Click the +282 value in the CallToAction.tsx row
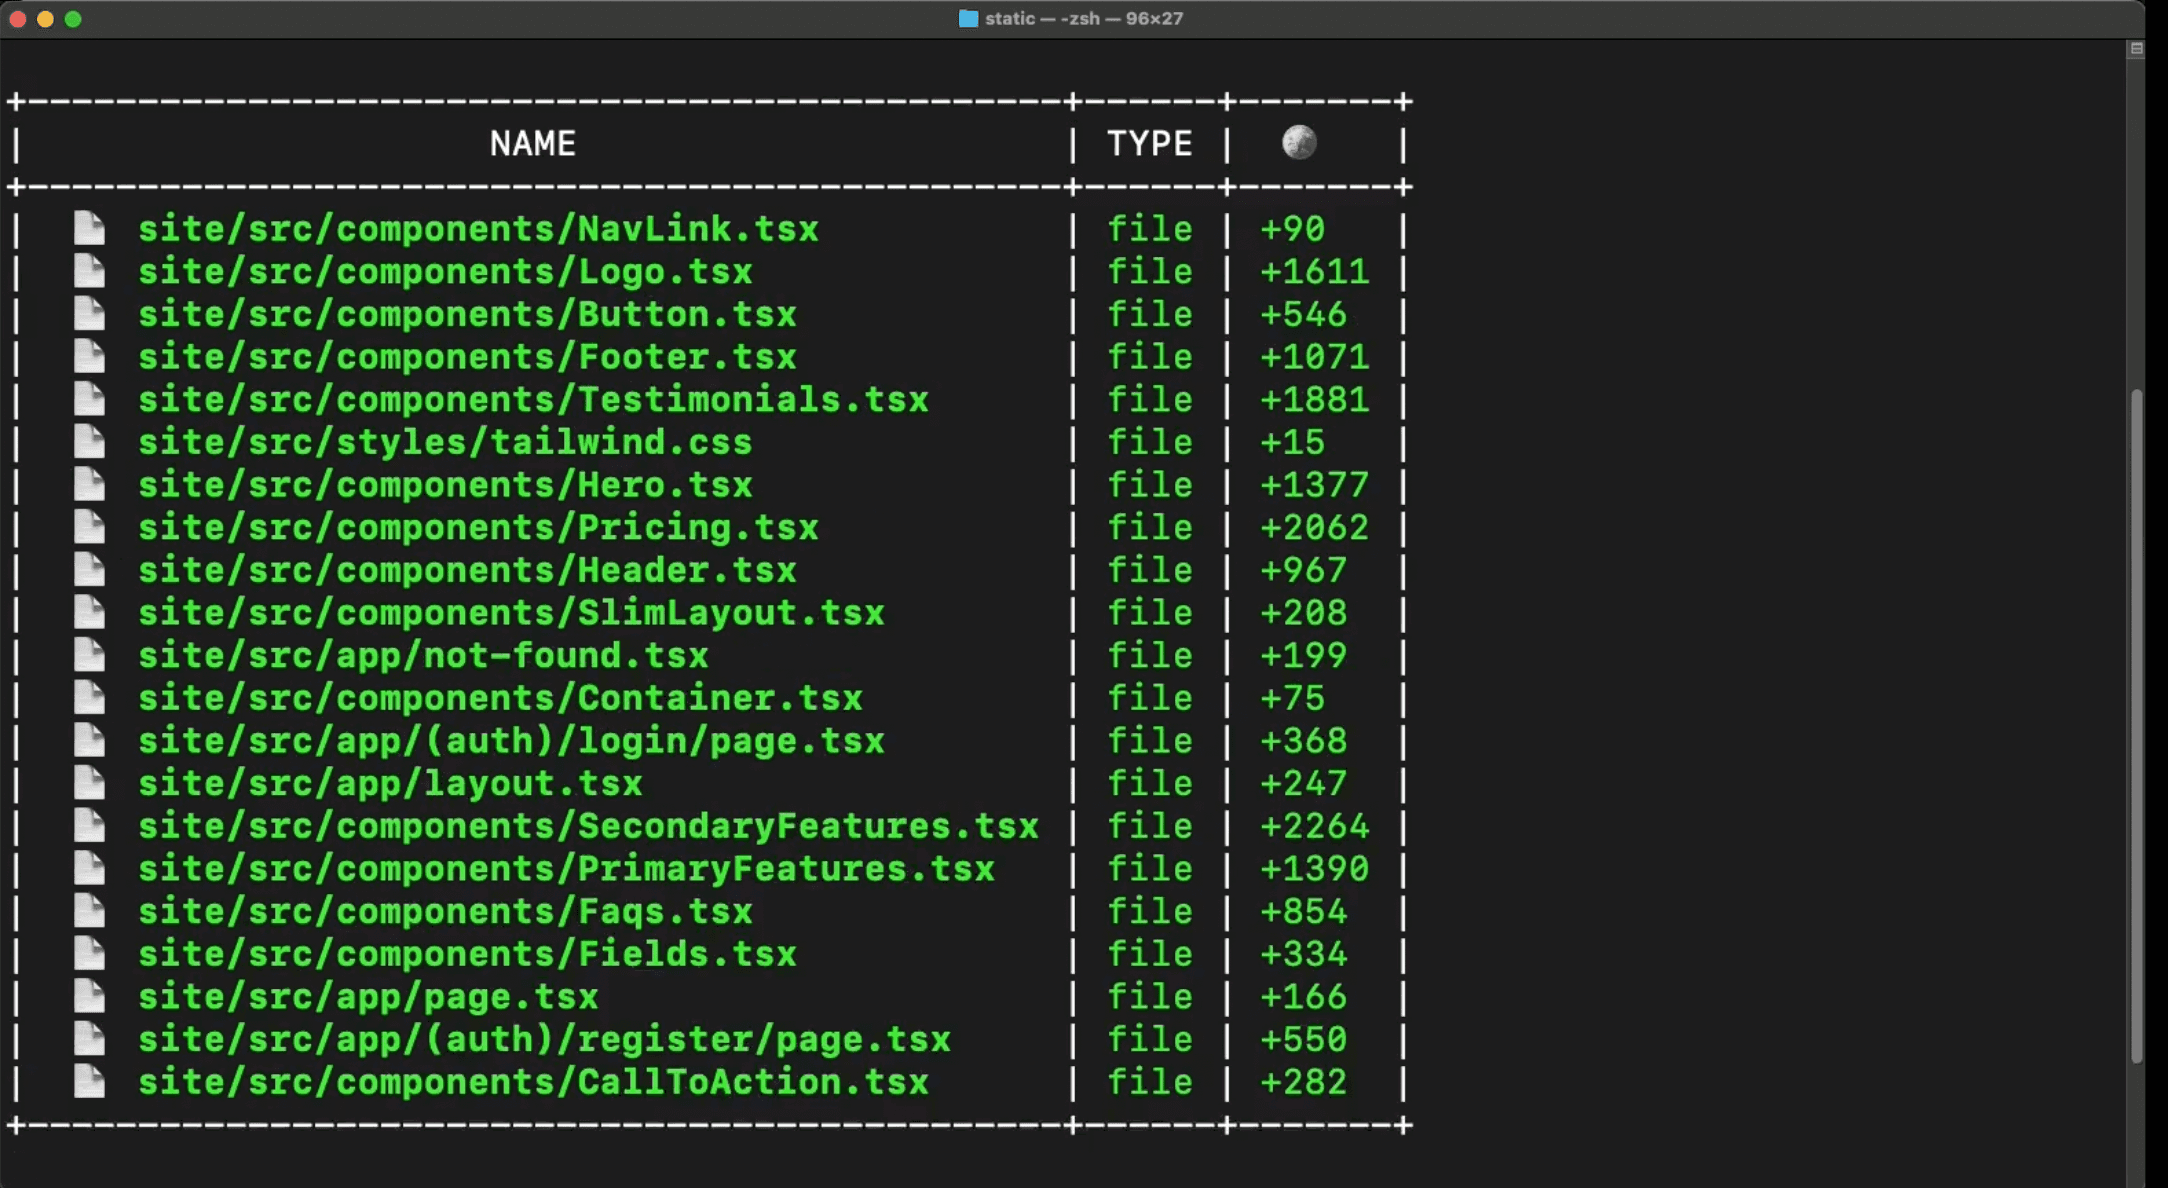Screen dimensions: 2168x1188 pos(1303,1083)
